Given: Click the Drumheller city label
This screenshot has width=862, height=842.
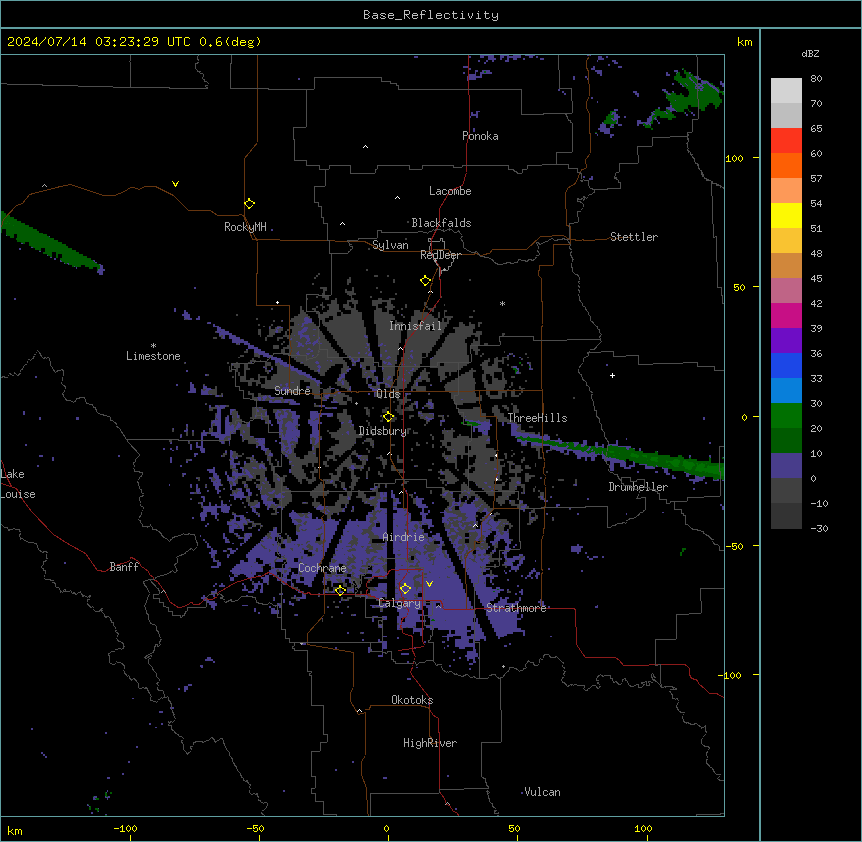Looking at the screenshot, I should (x=638, y=487).
